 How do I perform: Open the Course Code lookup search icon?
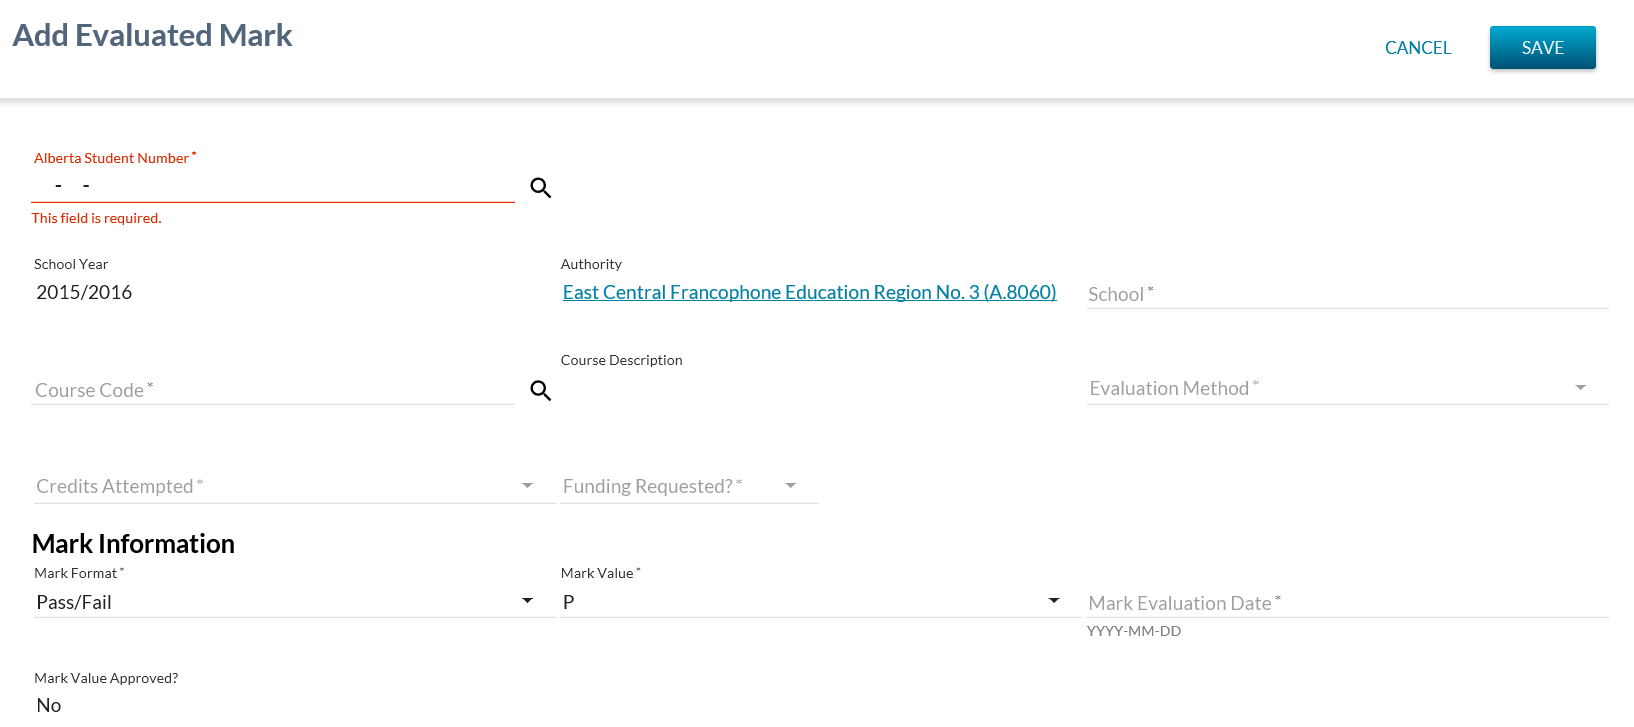[541, 391]
